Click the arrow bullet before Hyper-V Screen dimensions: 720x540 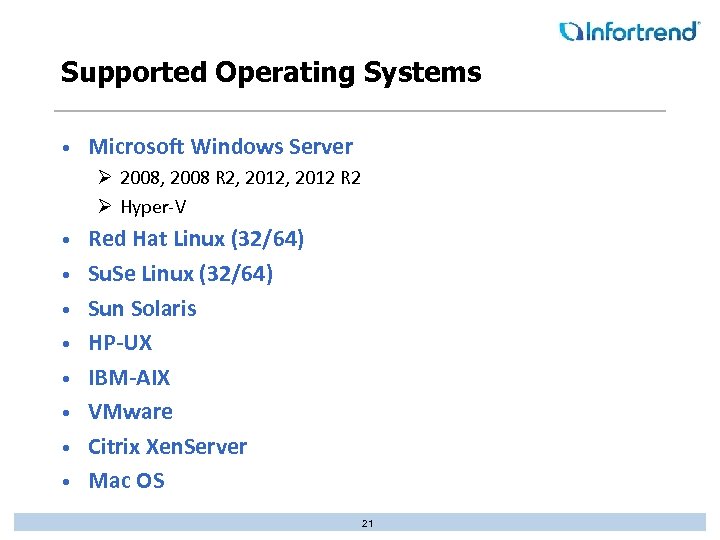[x=105, y=208]
